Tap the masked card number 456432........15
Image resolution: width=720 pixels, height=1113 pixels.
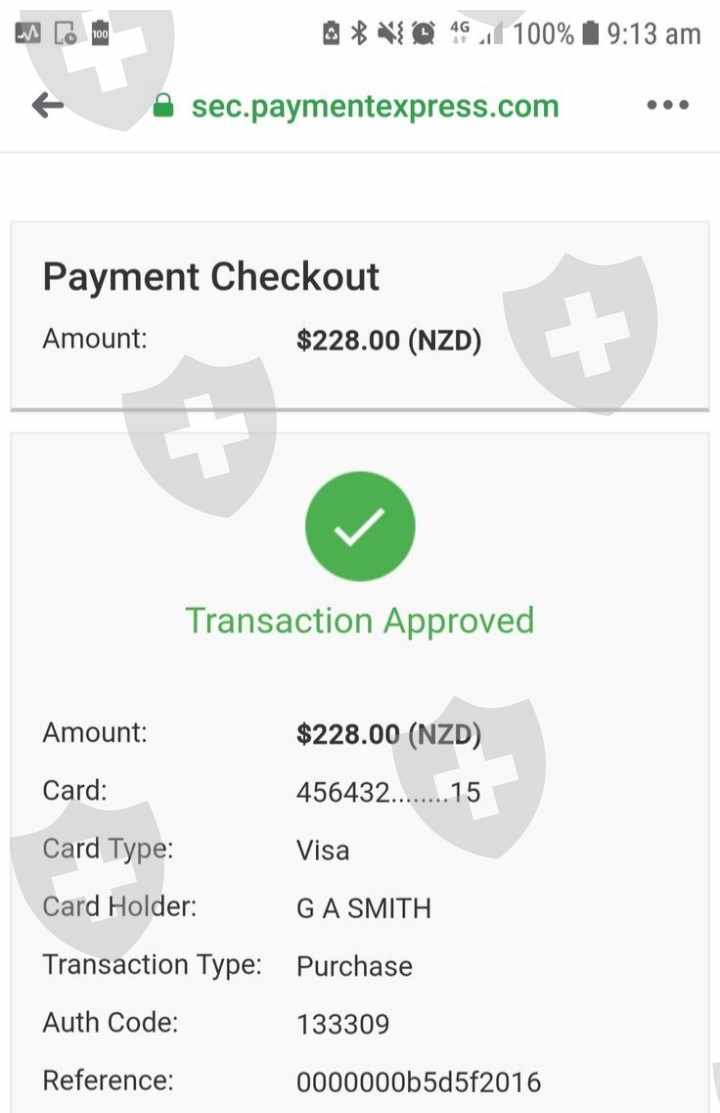(x=388, y=793)
